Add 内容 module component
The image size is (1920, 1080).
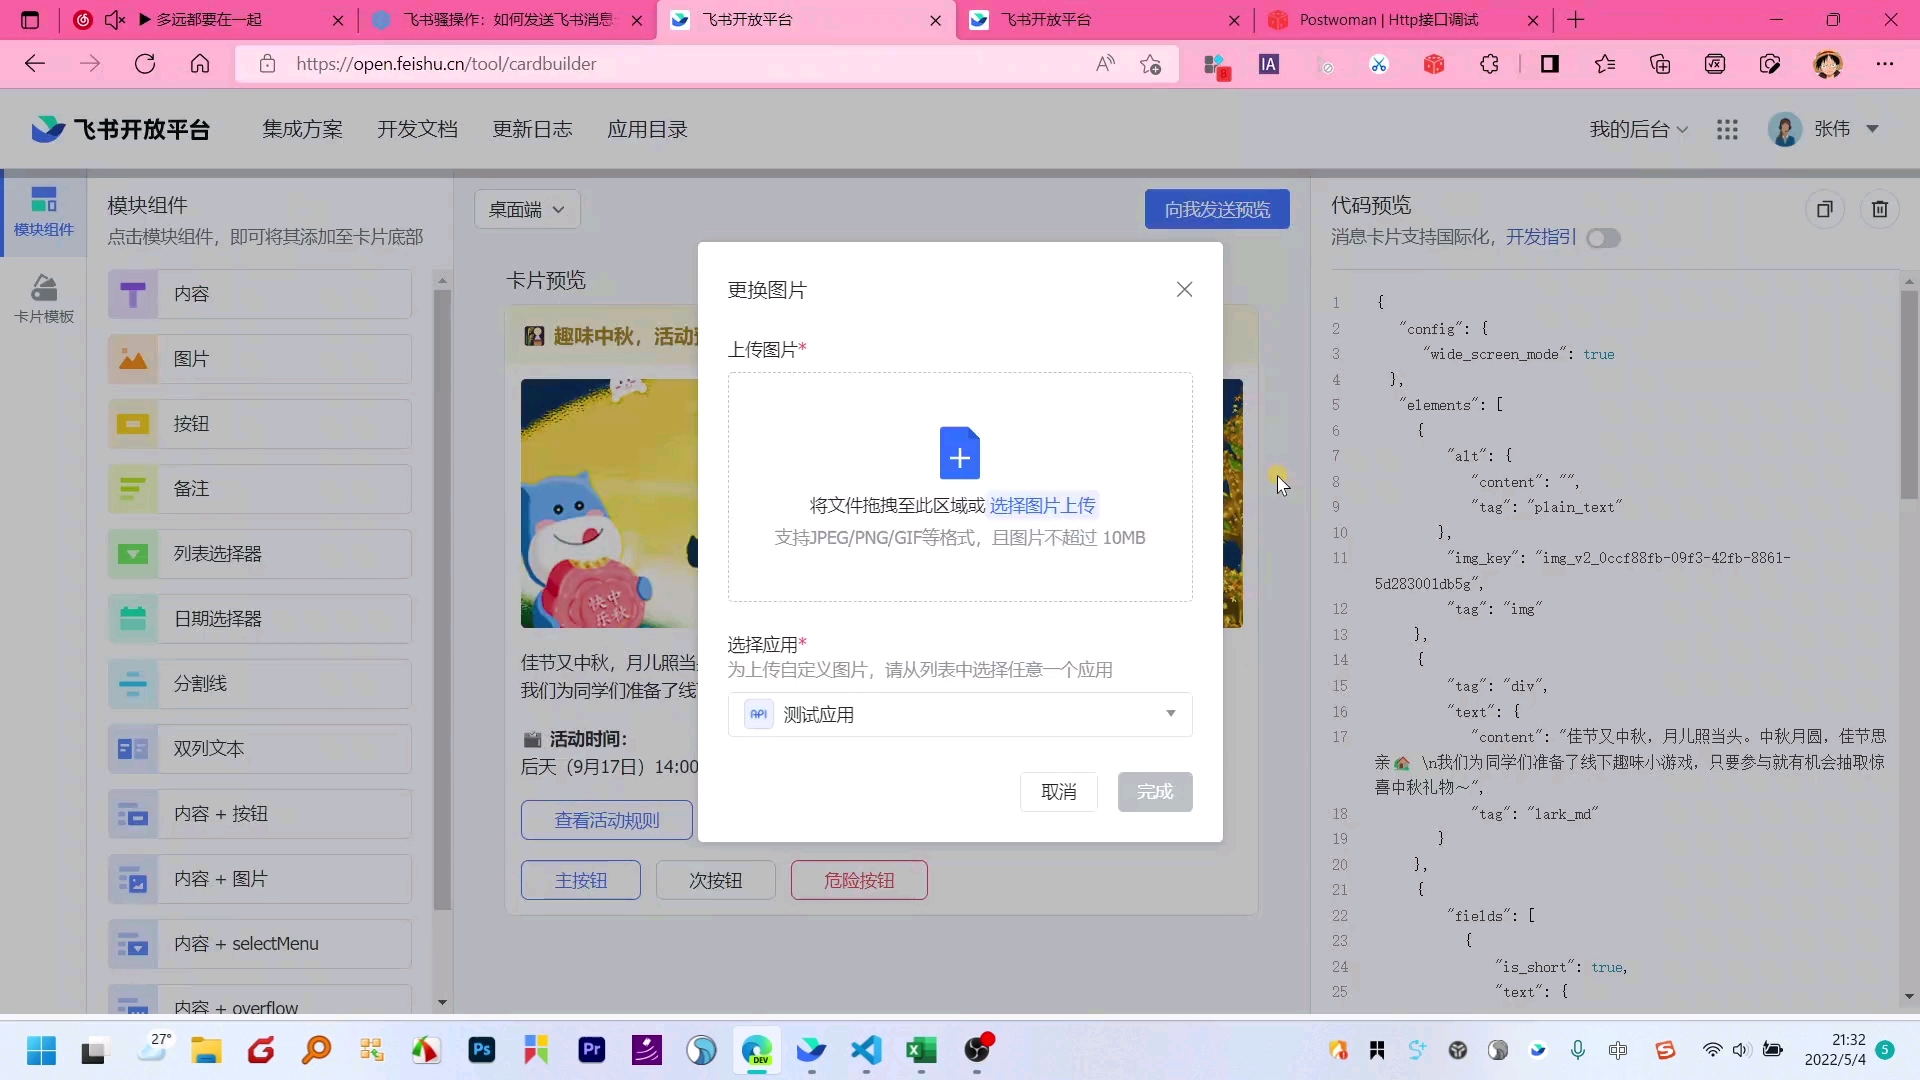pos(260,294)
